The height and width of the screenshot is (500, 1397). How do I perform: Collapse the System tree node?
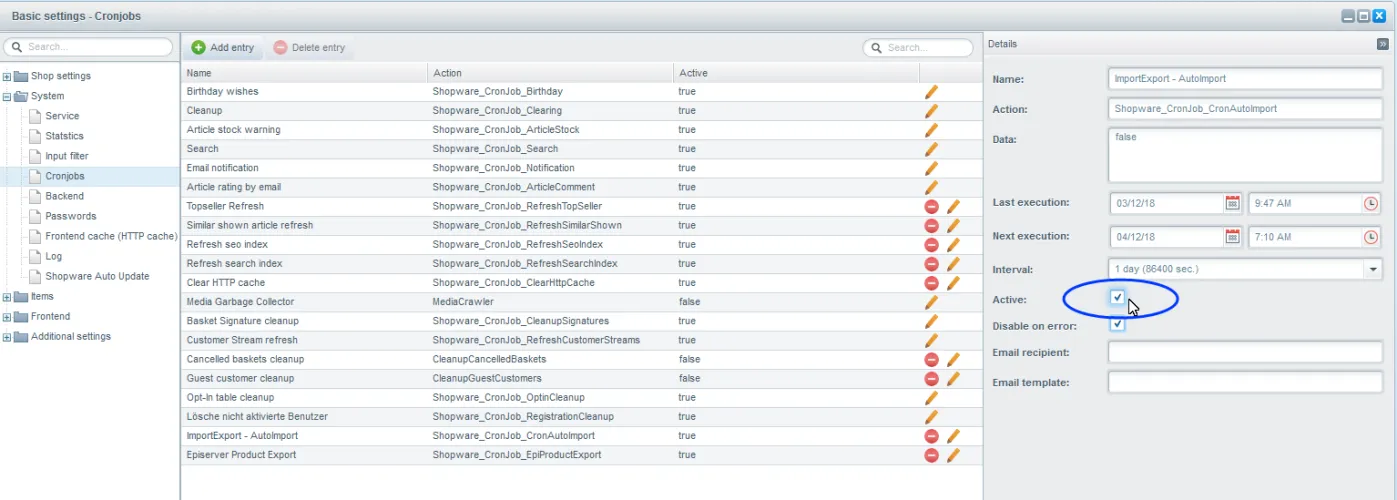coord(7,96)
